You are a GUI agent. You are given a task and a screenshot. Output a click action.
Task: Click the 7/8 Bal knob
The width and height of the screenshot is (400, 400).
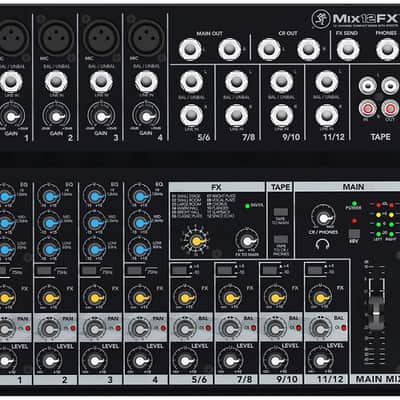tap(230, 329)
